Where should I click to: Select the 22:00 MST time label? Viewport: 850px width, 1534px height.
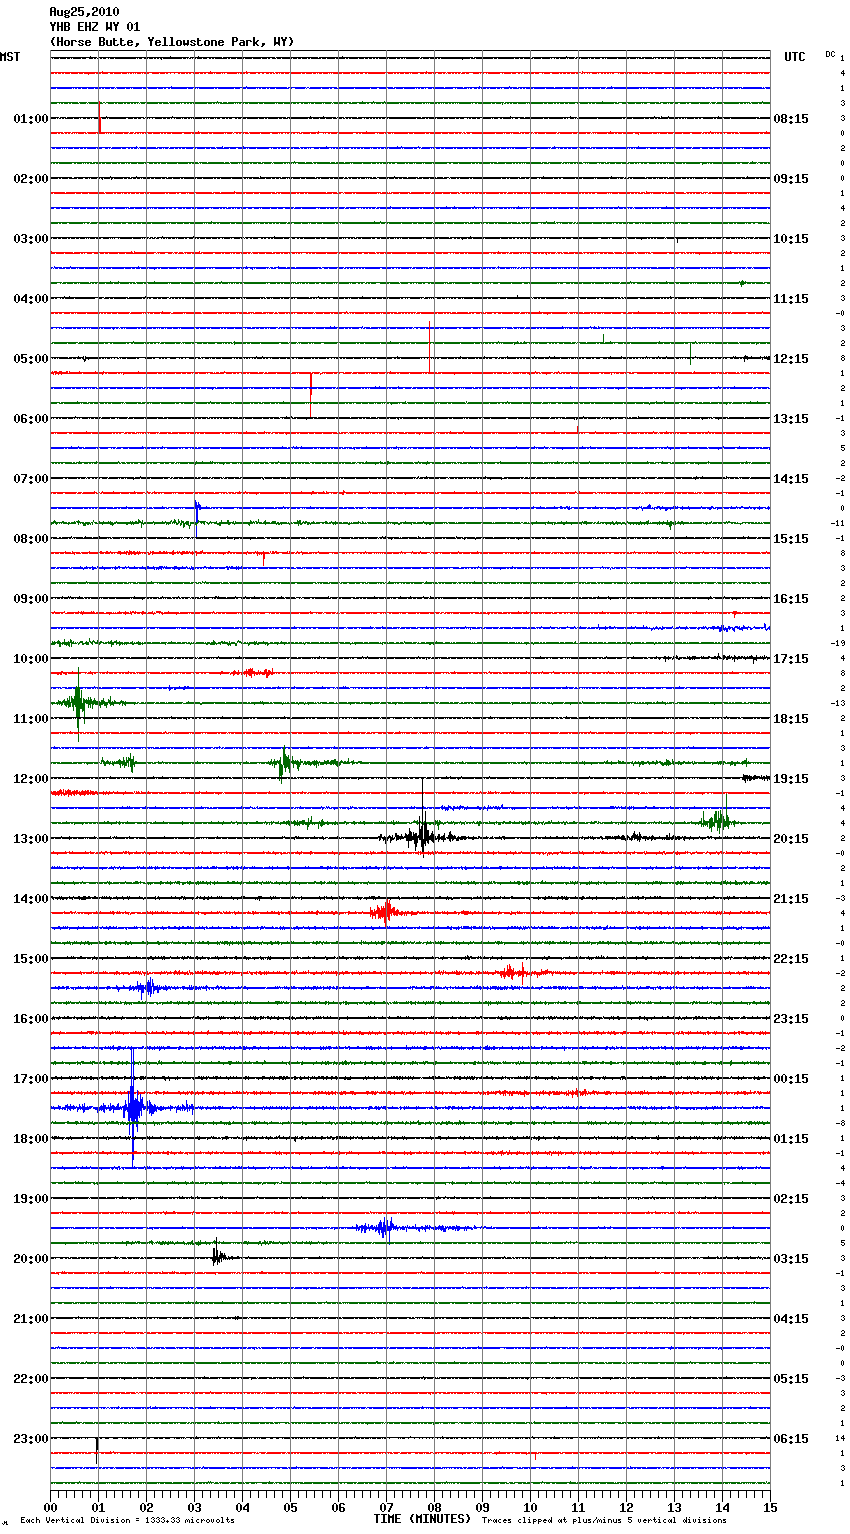point(30,1379)
